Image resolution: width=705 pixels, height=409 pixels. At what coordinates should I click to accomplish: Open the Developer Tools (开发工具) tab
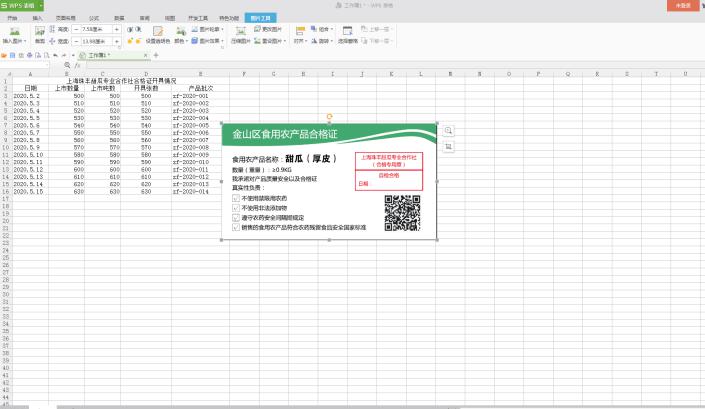pyautogui.click(x=198, y=18)
